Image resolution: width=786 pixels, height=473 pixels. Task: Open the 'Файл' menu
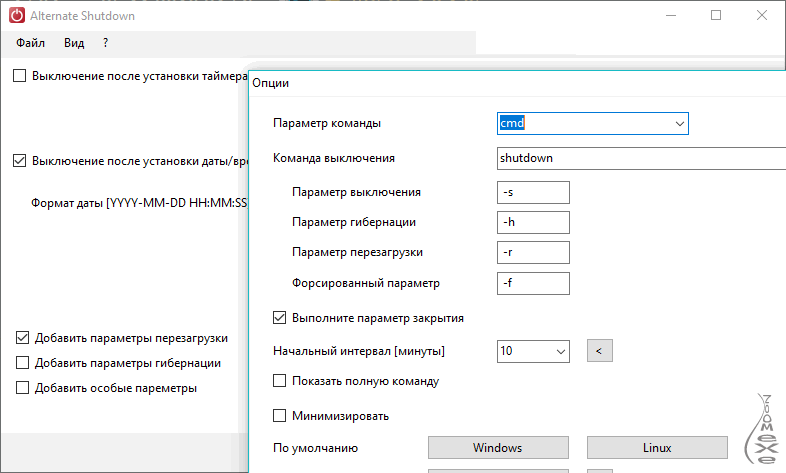click(31, 43)
